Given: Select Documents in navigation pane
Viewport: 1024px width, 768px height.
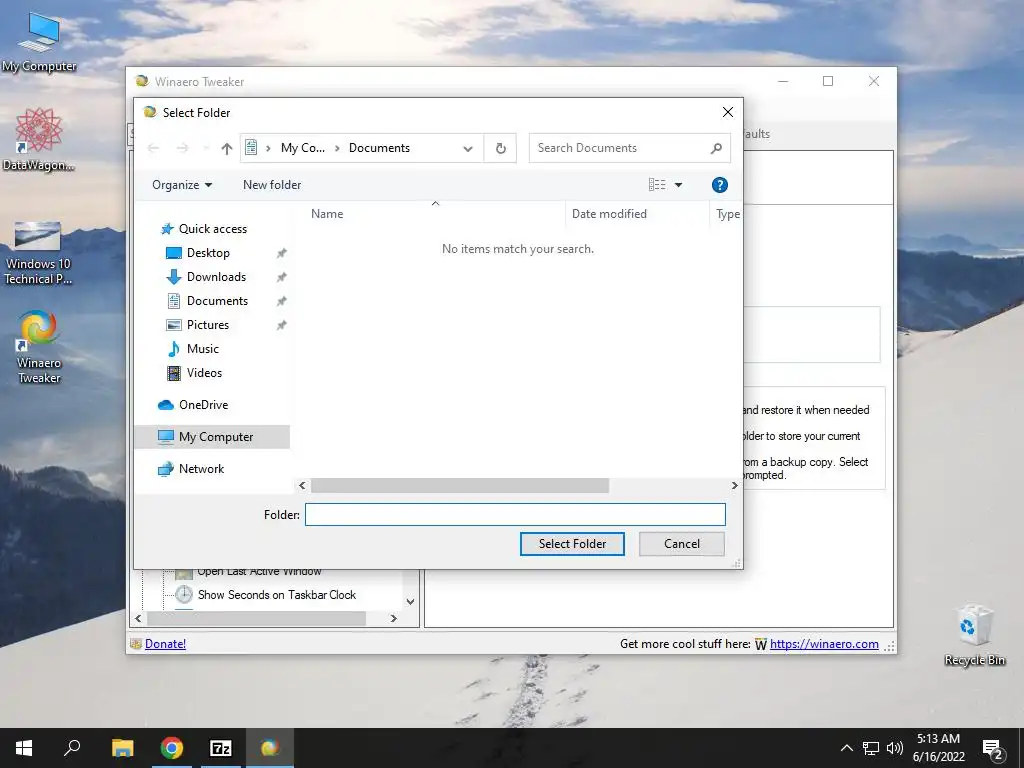Looking at the screenshot, I should (217, 301).
